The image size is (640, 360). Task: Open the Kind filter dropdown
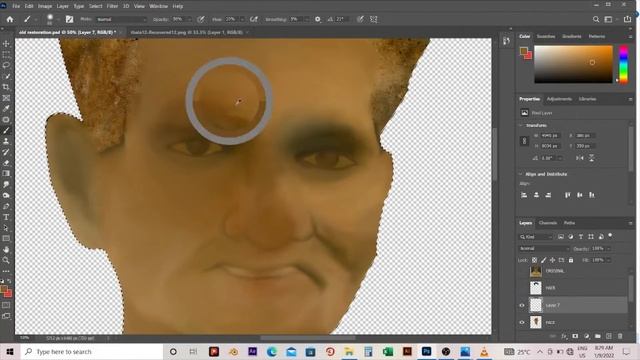coord(536,237)
